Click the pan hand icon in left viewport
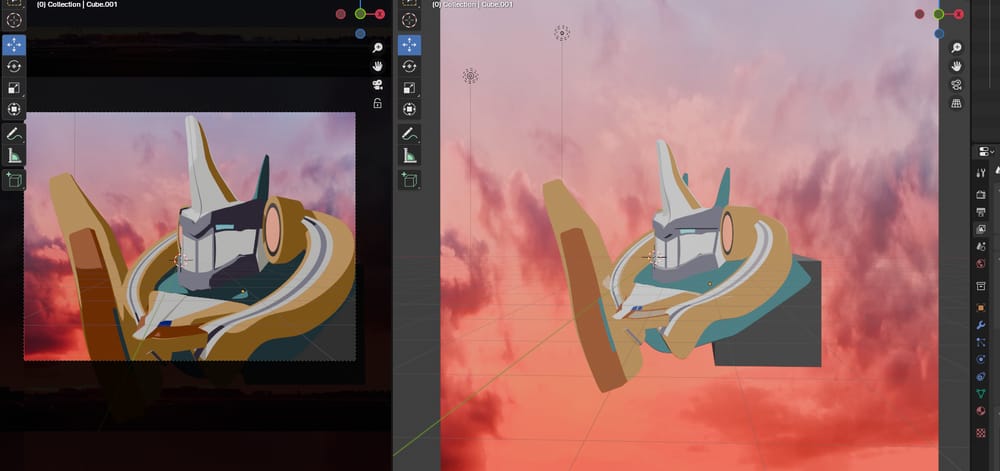Screen dimensions: 1000x471 tap(378, 66)
